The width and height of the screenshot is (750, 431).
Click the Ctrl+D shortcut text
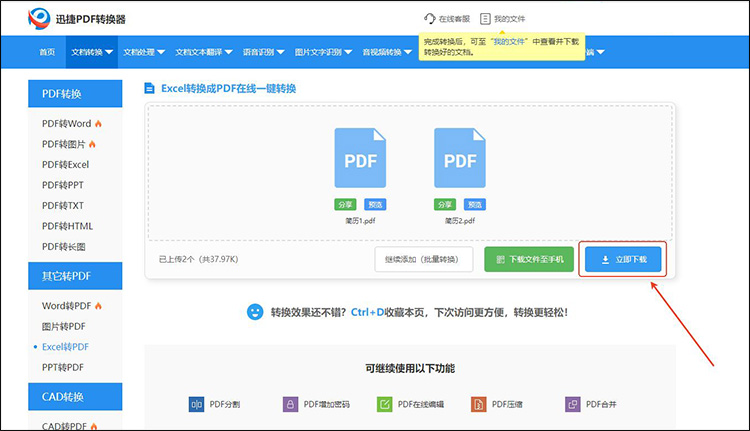click(367, 312)
